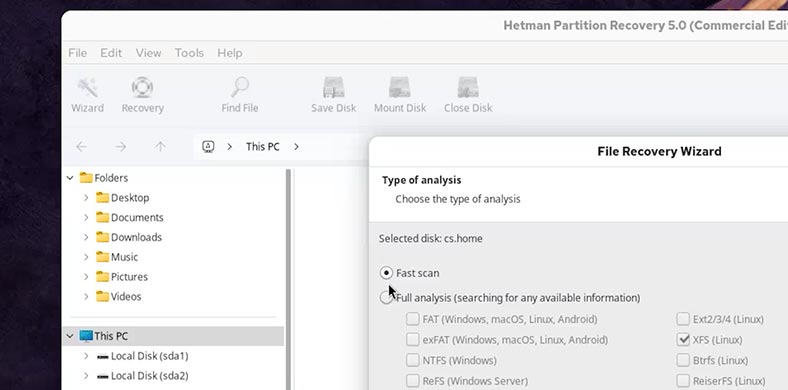This screenshot has width=788, height=390.
Task: Select the Full analysis radio button
Action: pyautogui.click(x=386, y=298)
